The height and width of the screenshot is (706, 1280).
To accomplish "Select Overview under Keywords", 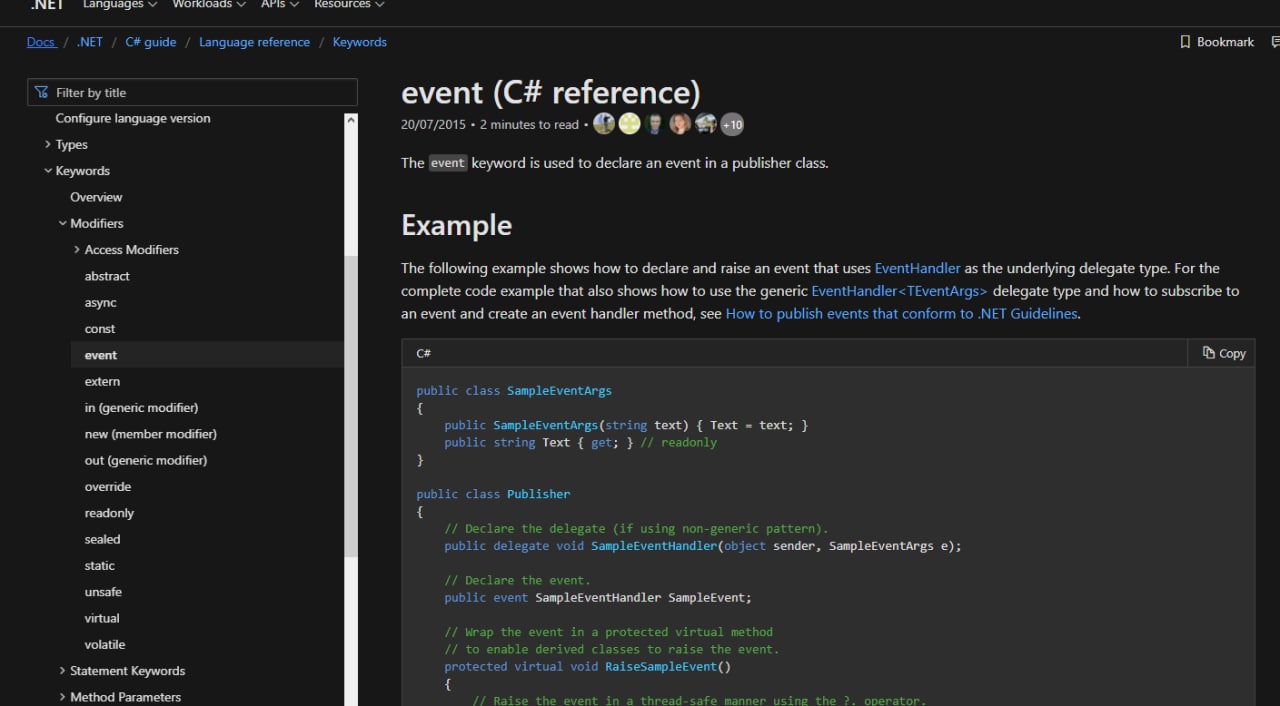I will [x=96, y=197].
